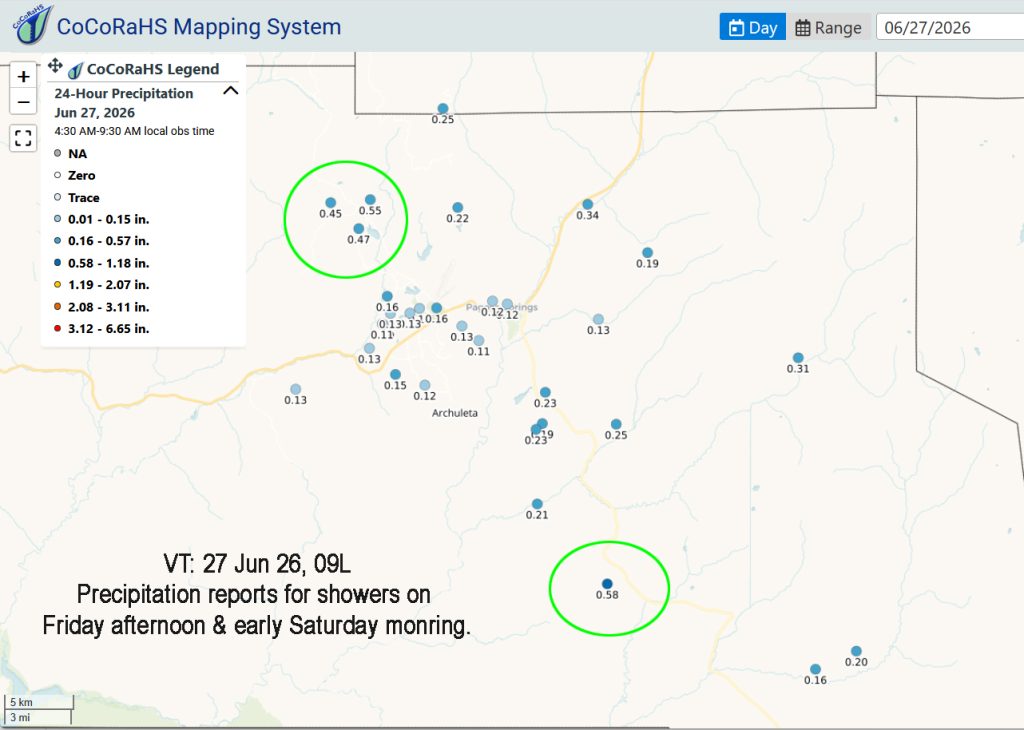The image size is (1024, 730).
Task: Zoom out of the map
Action: click(24, 102)
